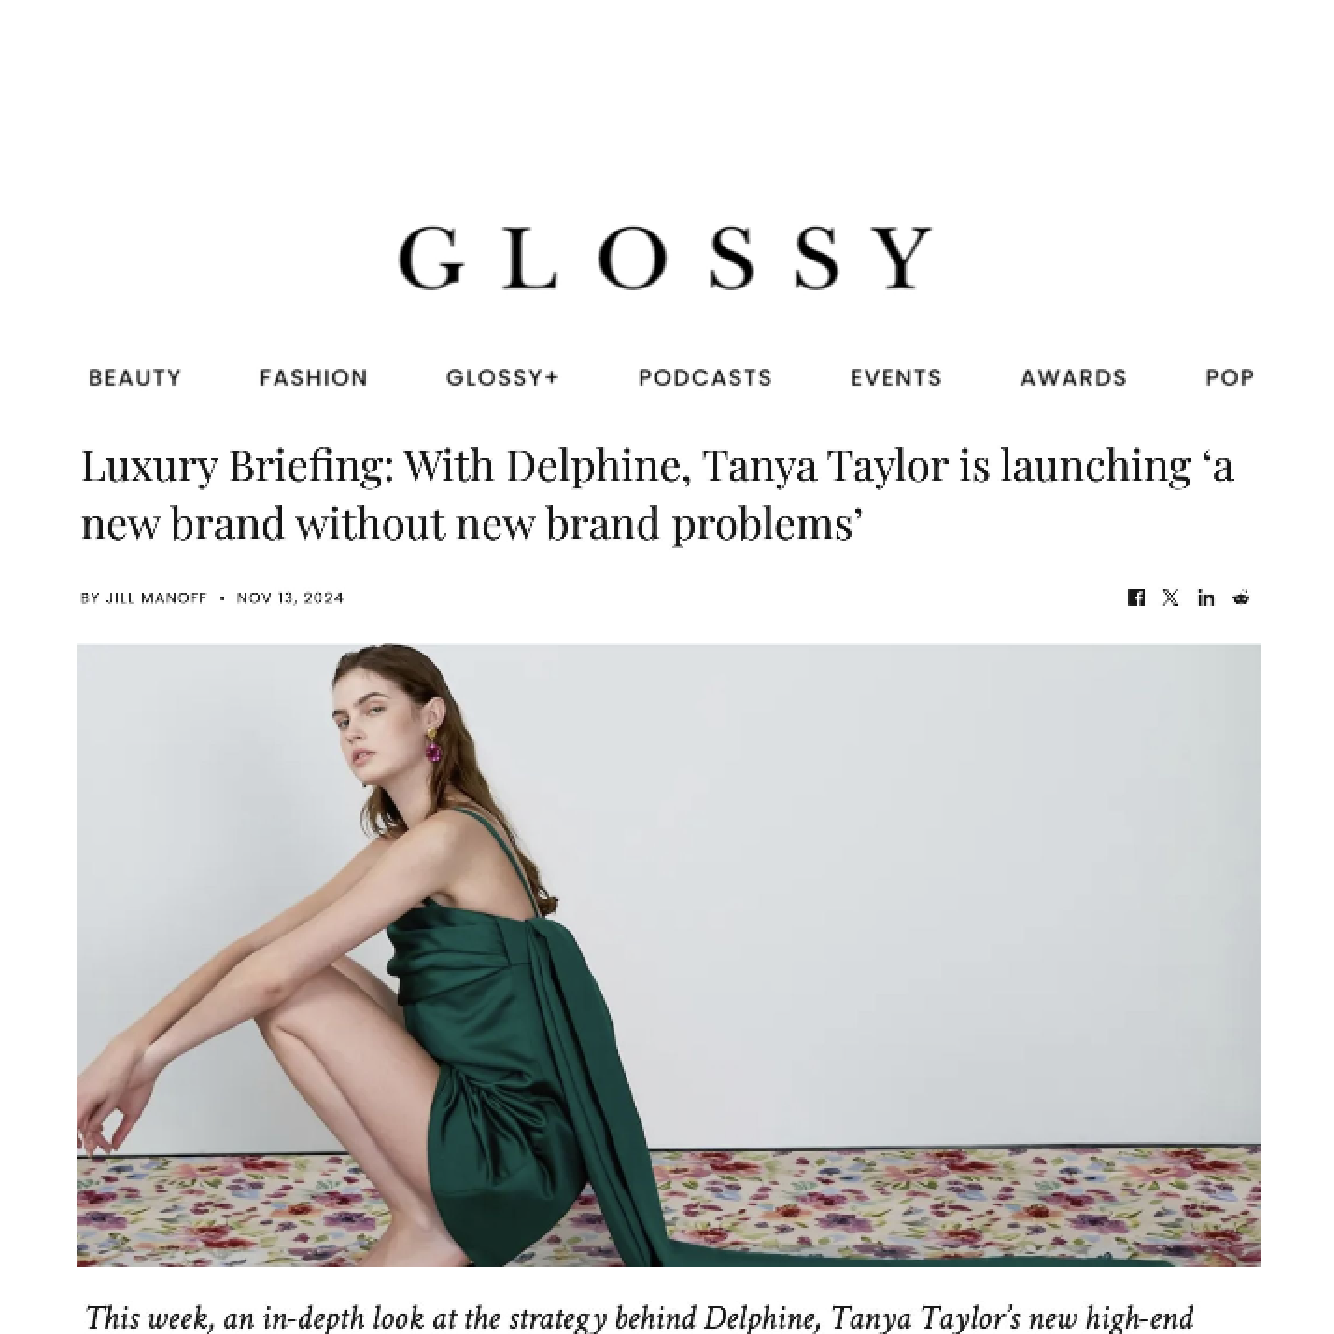Open author Jill Manoff's profile
1334x1334 pixels.
click(x=156, y=598)
